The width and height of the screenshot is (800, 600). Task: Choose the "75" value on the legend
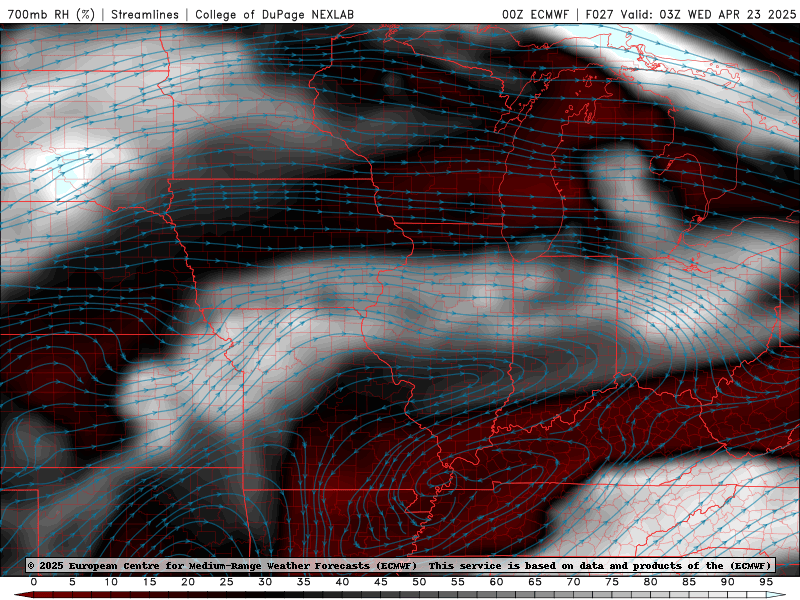pyautogui.click(x=612, y=582)
